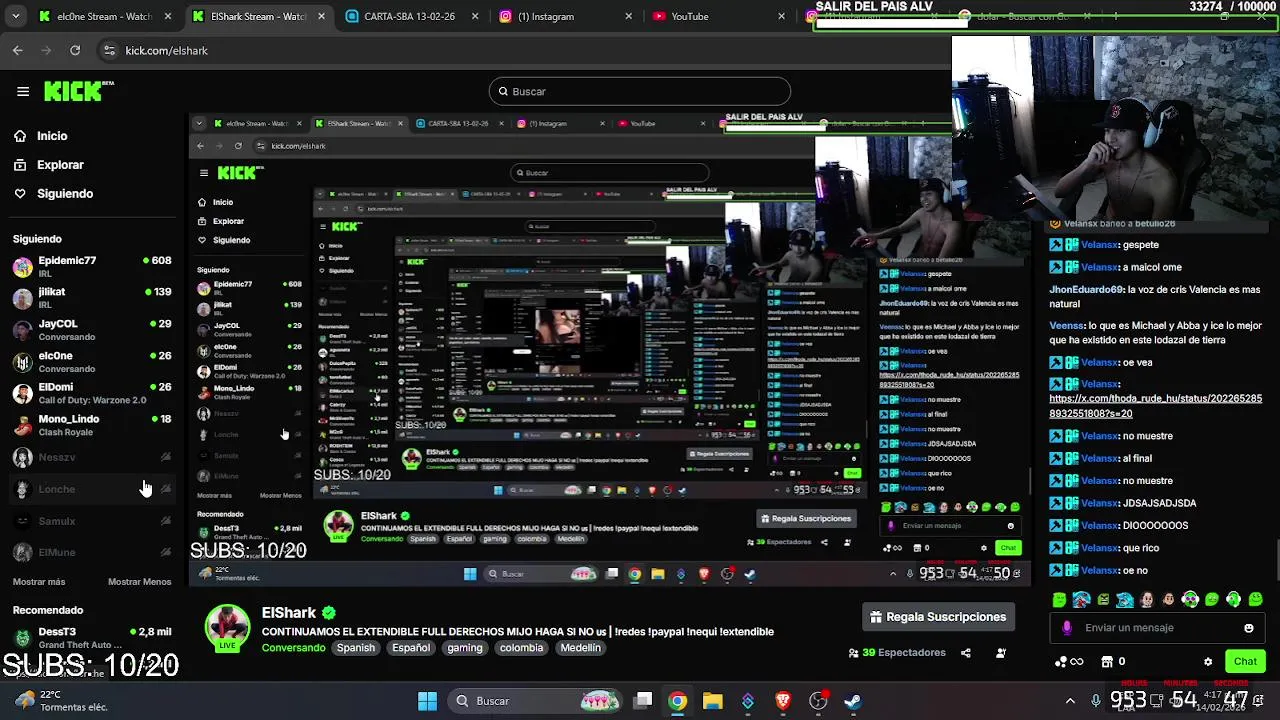
Task: Open File Explorer folder from the taskbar
Action: pyautogui.click(x=712, y=701)
